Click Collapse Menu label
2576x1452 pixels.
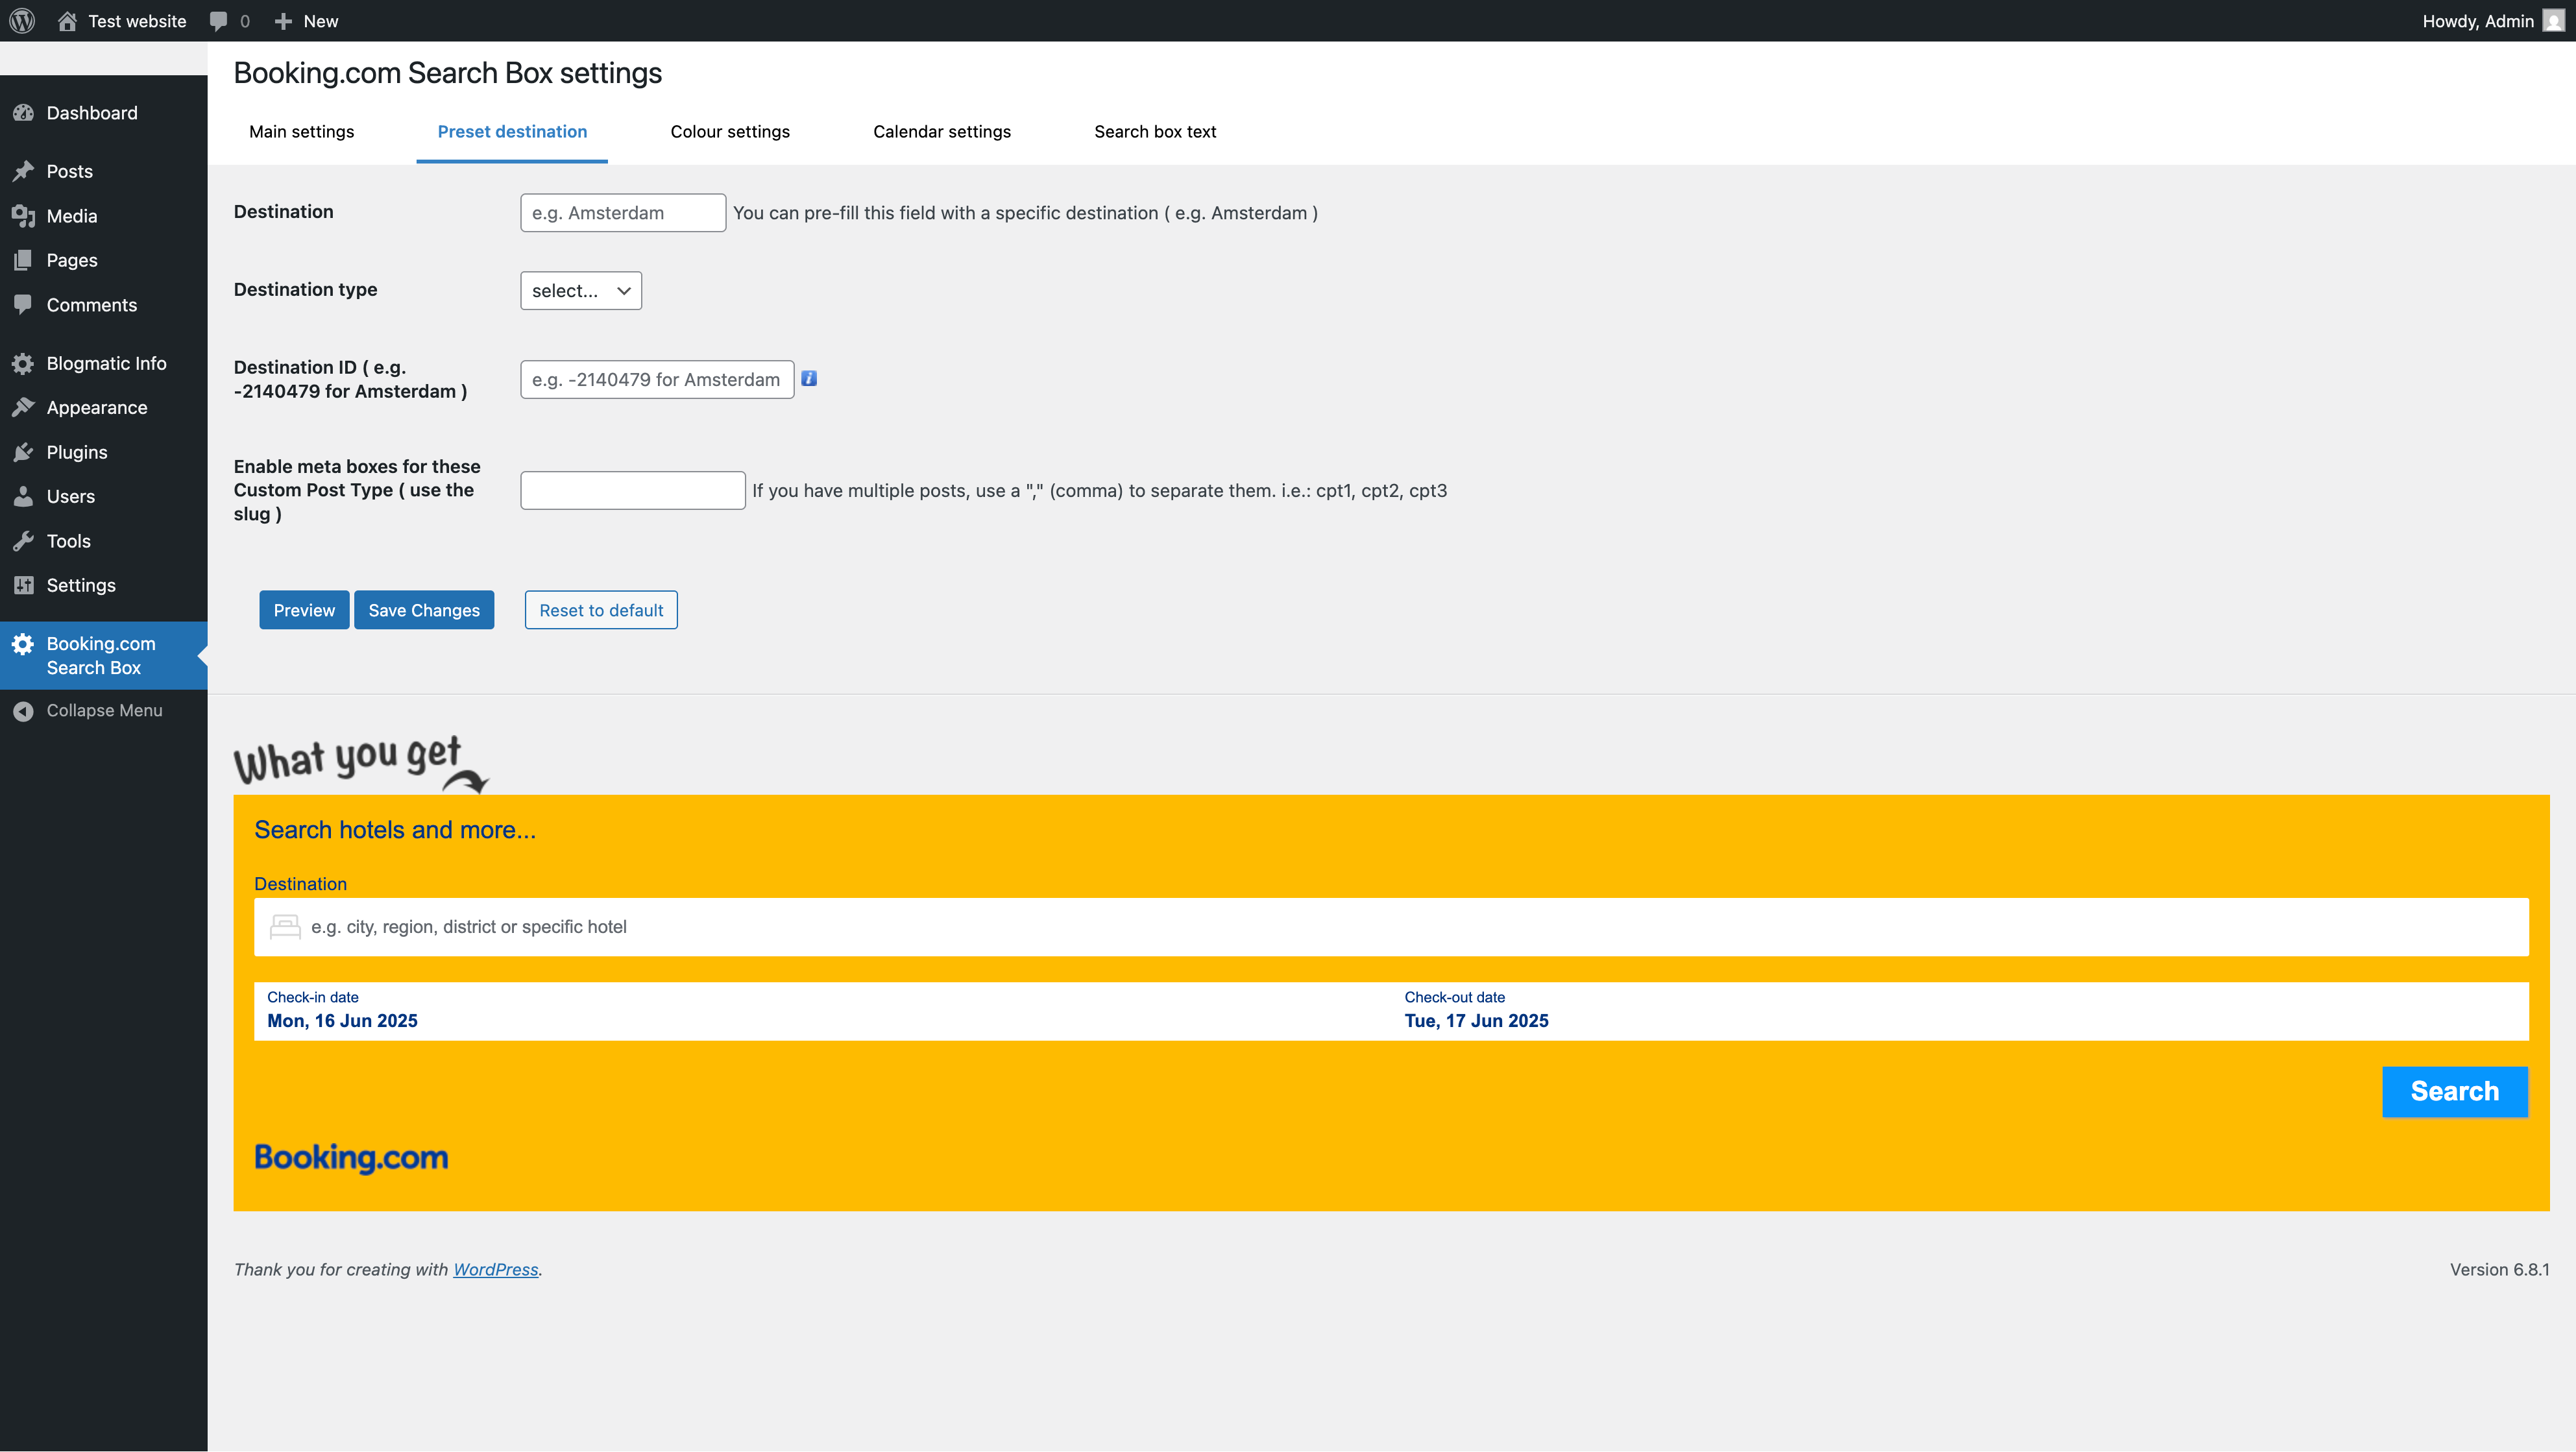click(x=104, y=711)
